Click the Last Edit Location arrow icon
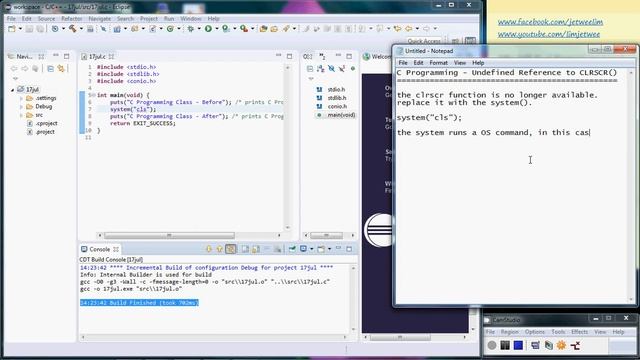 (397, 29)
